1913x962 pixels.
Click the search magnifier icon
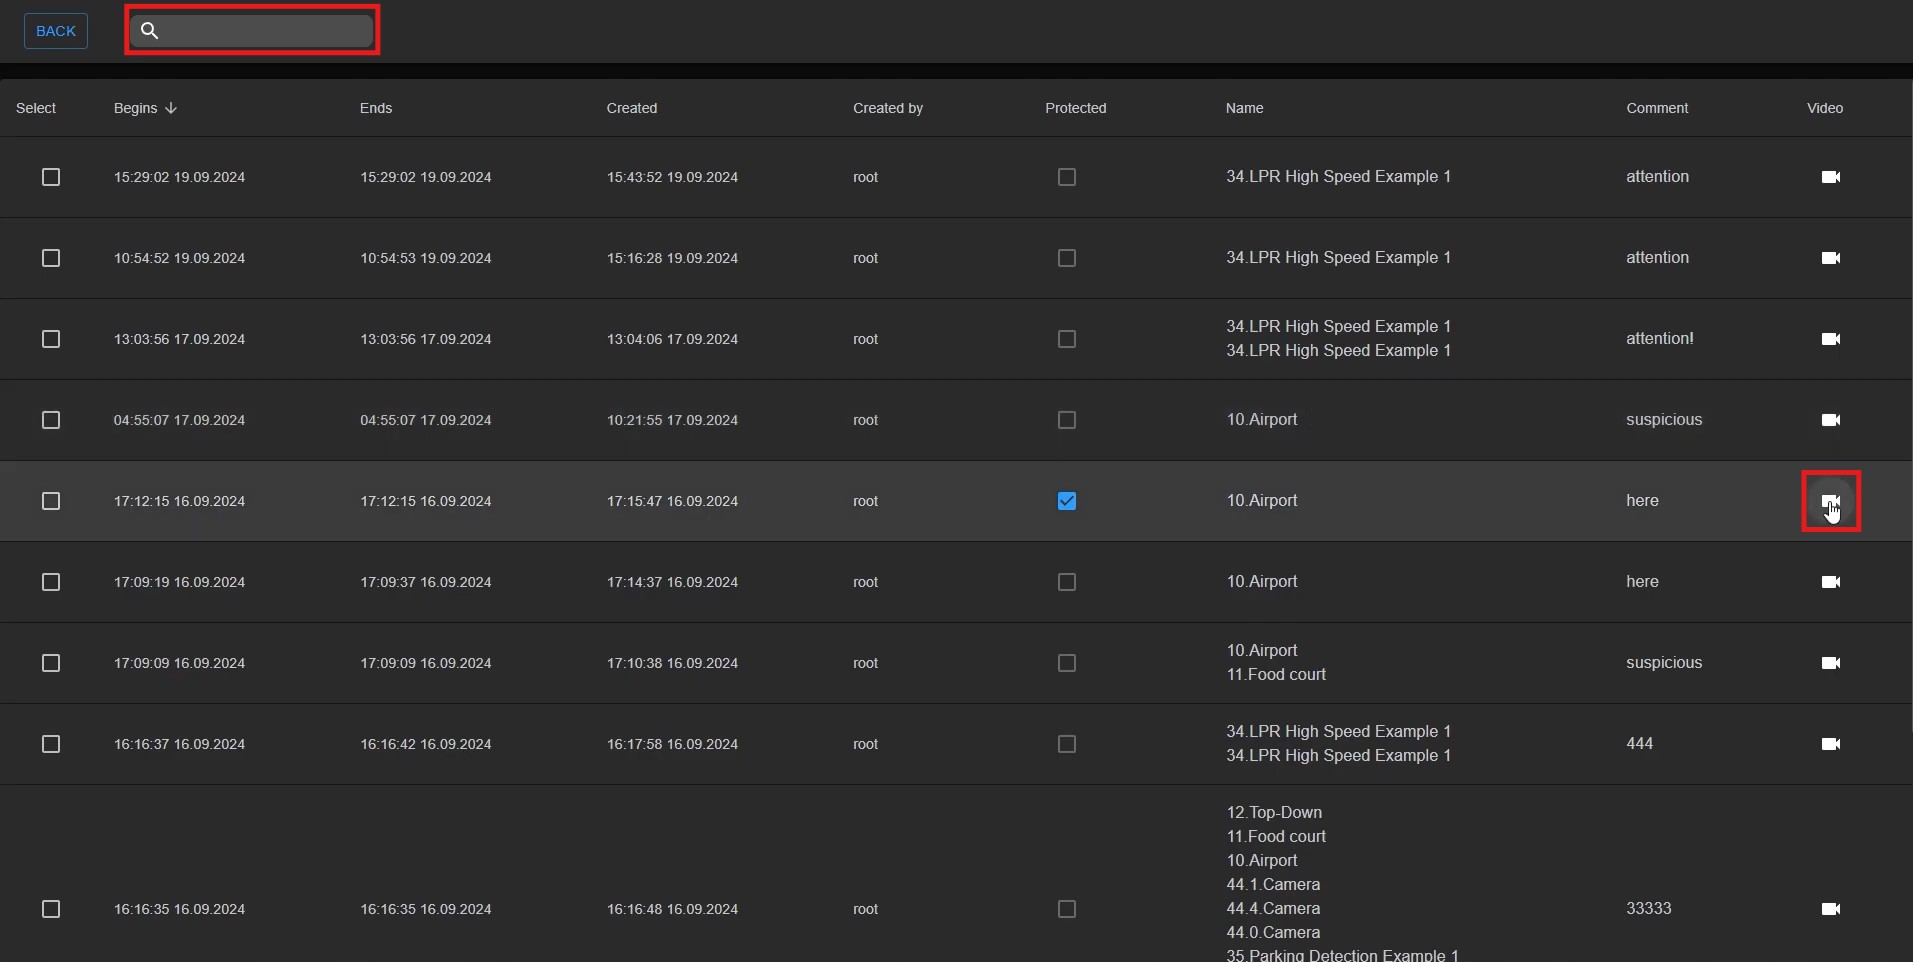click(150, 31)
